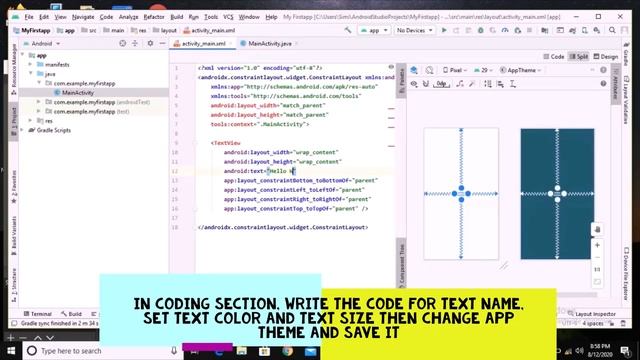
Task: Select com.example.myfirstapp (androidTest) package
Action: 102,102
